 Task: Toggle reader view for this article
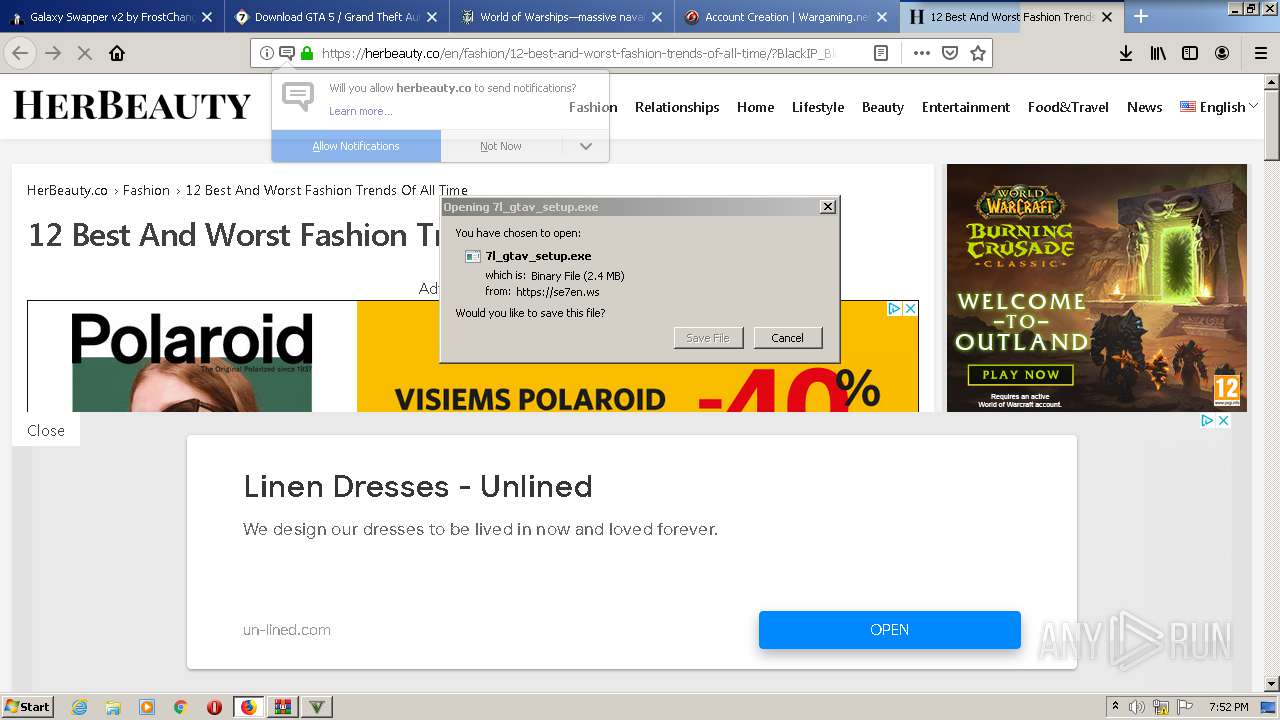[x=880, y=53]
